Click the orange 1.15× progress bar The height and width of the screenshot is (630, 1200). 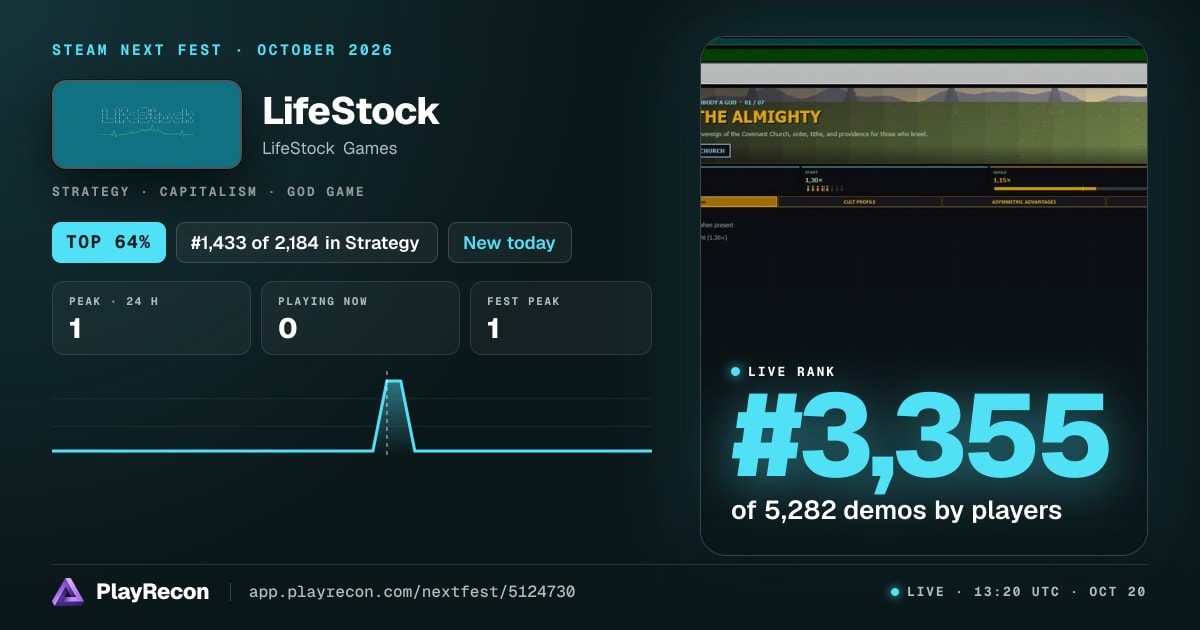[x=1070, y=188]
